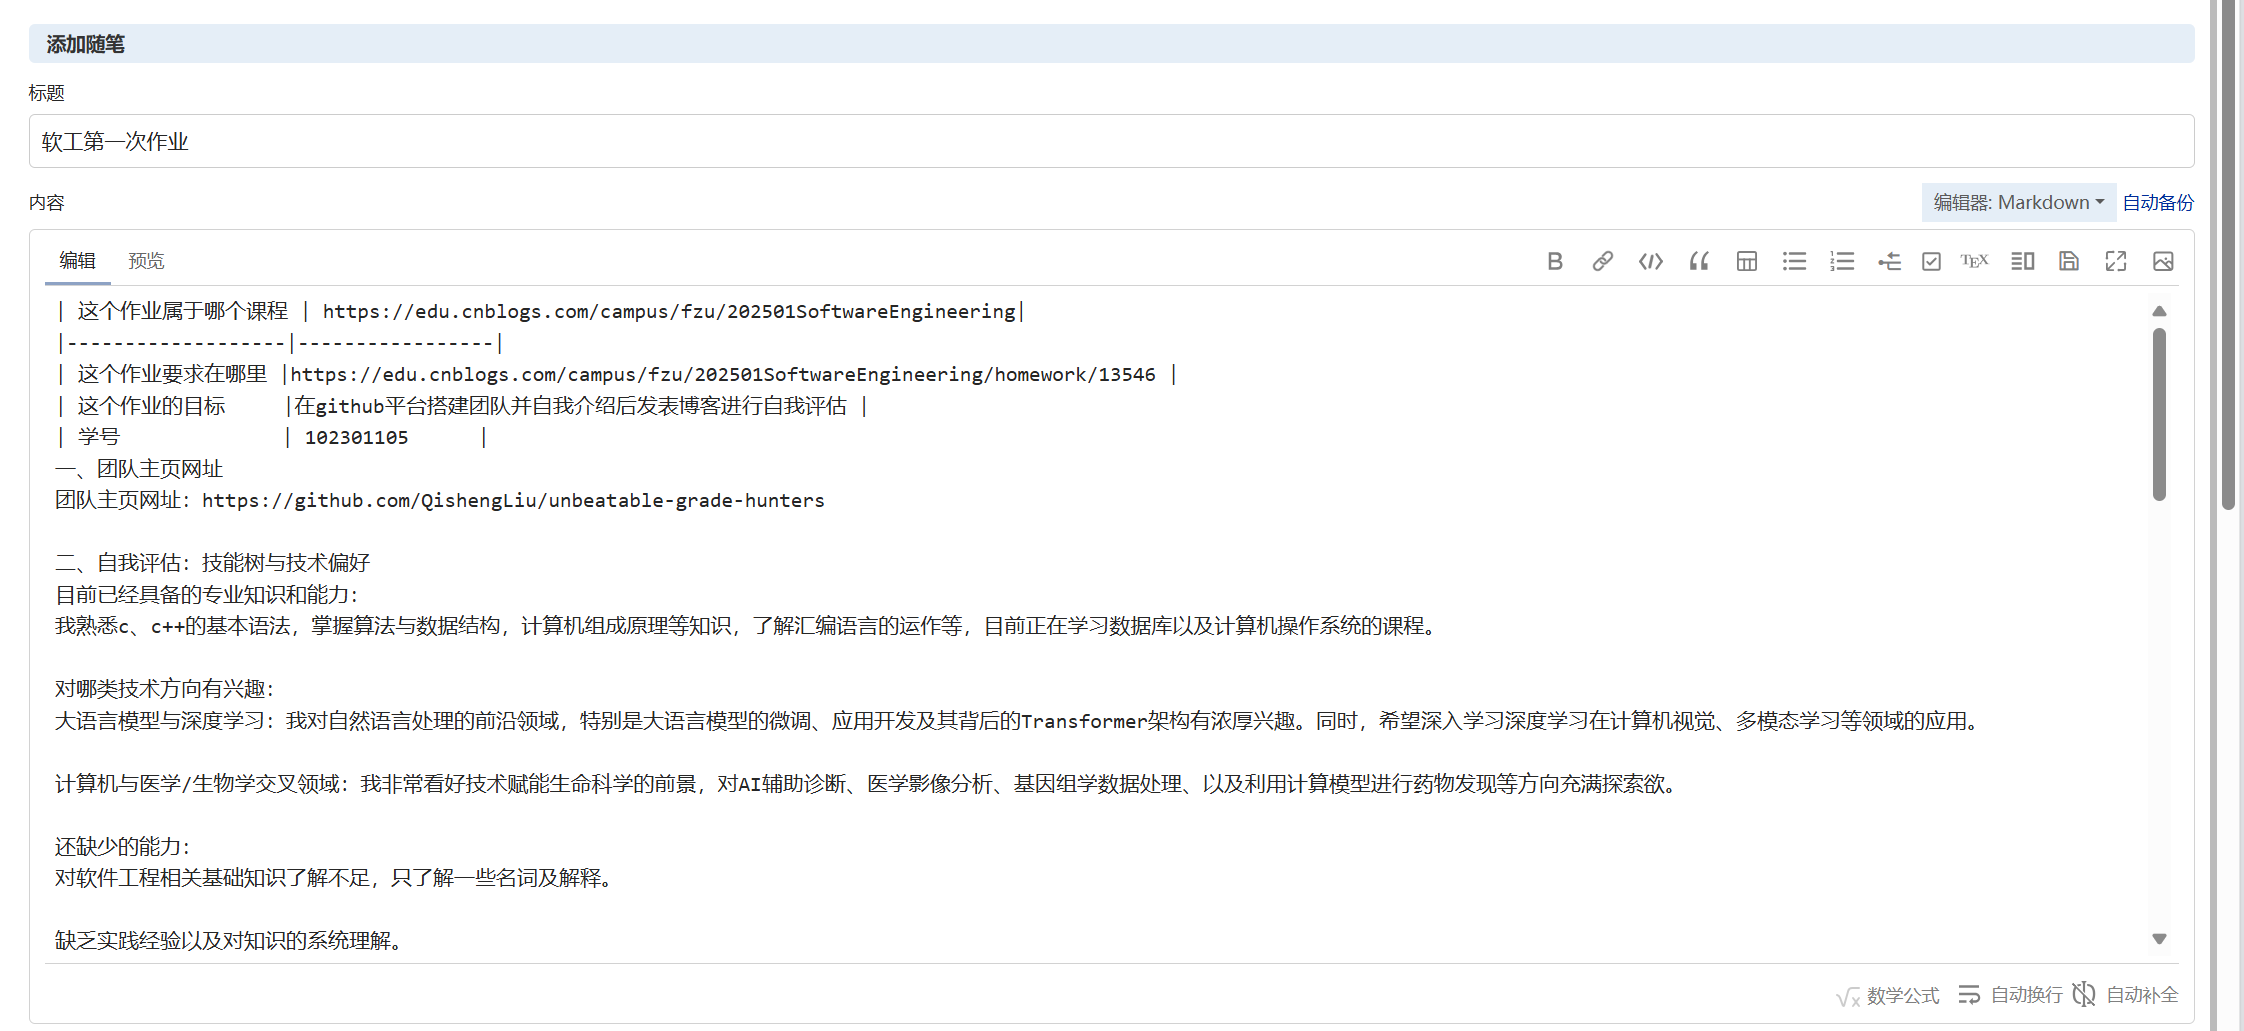Toggle bold formatting in the toolbar
The image size is (2244, 1031).
coord(1555,261)
